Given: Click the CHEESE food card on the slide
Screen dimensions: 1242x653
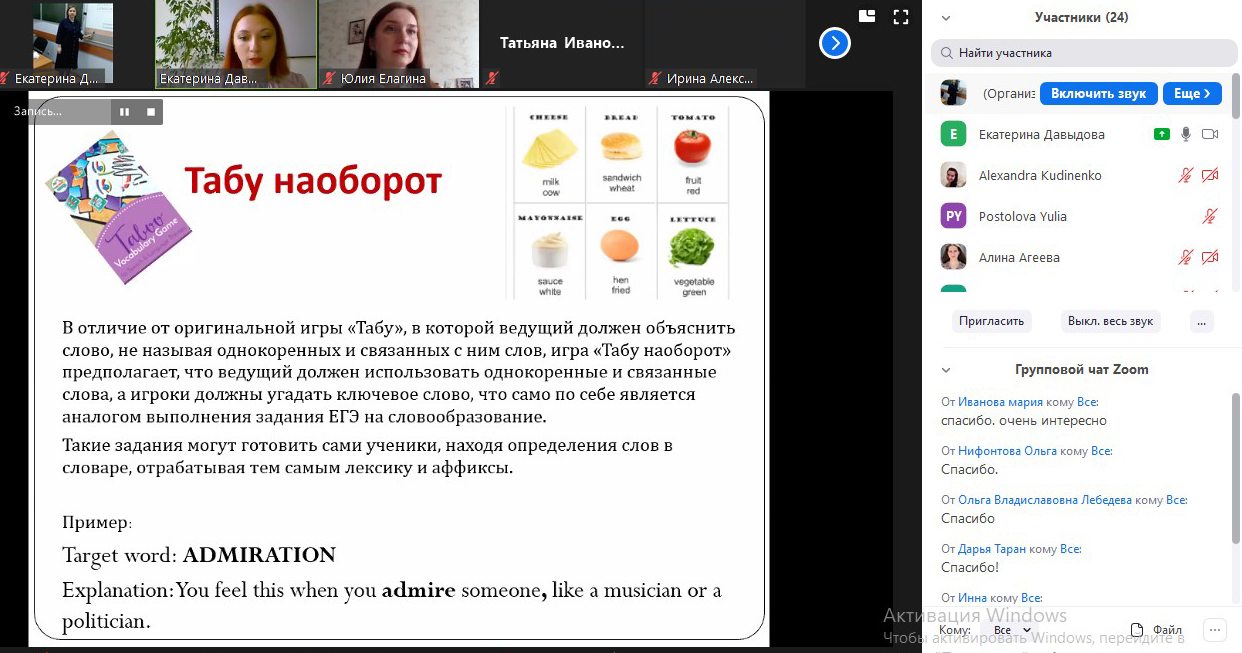Looking at the screenshot, I should tap(549, 154).
